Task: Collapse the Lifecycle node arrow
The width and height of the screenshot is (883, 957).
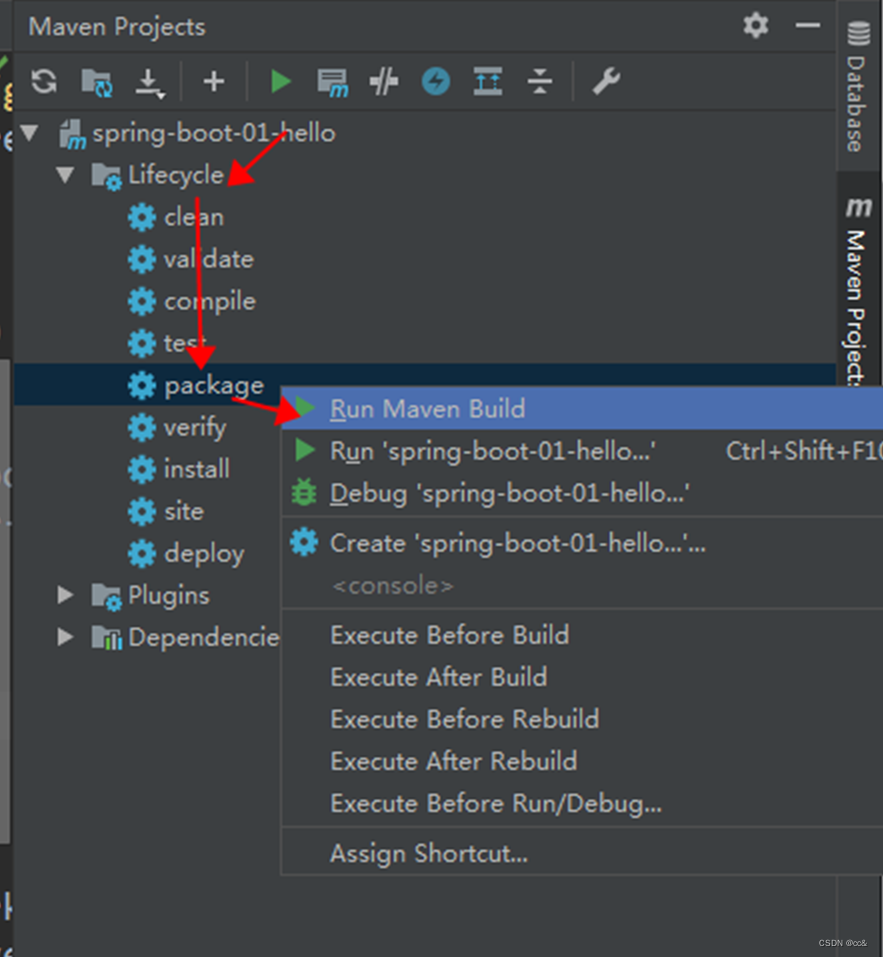Action: tap(65, 175)
